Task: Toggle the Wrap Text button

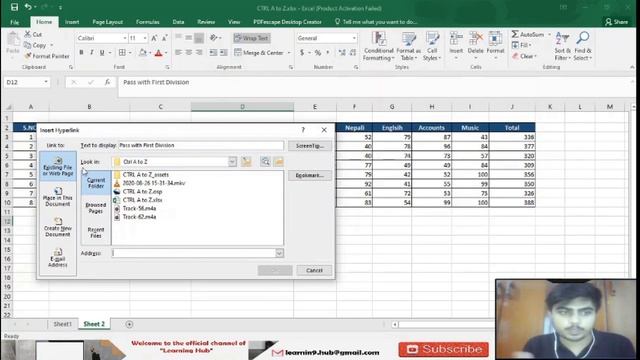Action: click(x=252, y=38)
